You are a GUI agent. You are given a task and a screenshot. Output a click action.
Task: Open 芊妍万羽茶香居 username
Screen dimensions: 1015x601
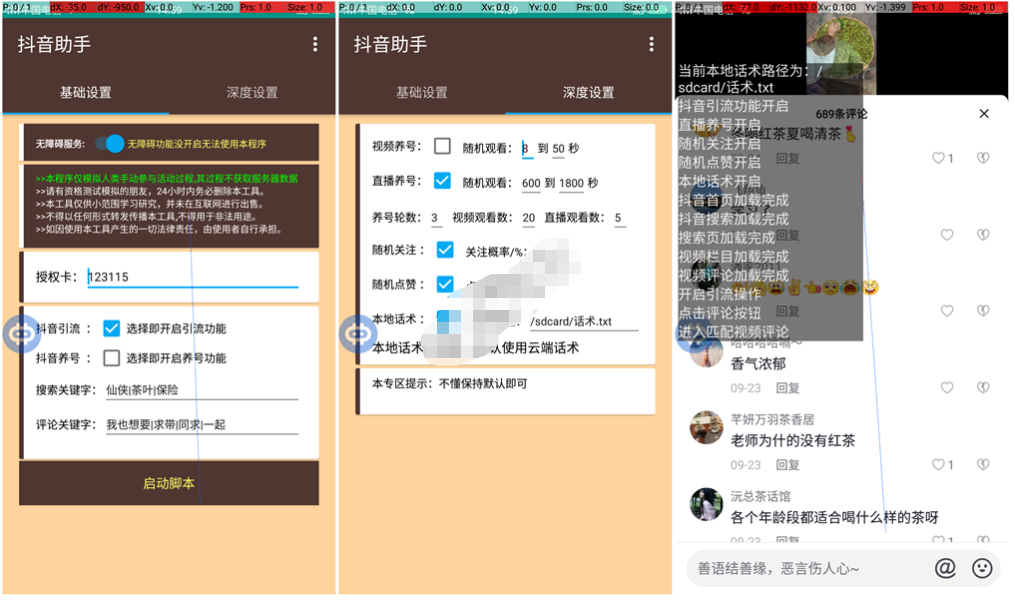point(772,420)
